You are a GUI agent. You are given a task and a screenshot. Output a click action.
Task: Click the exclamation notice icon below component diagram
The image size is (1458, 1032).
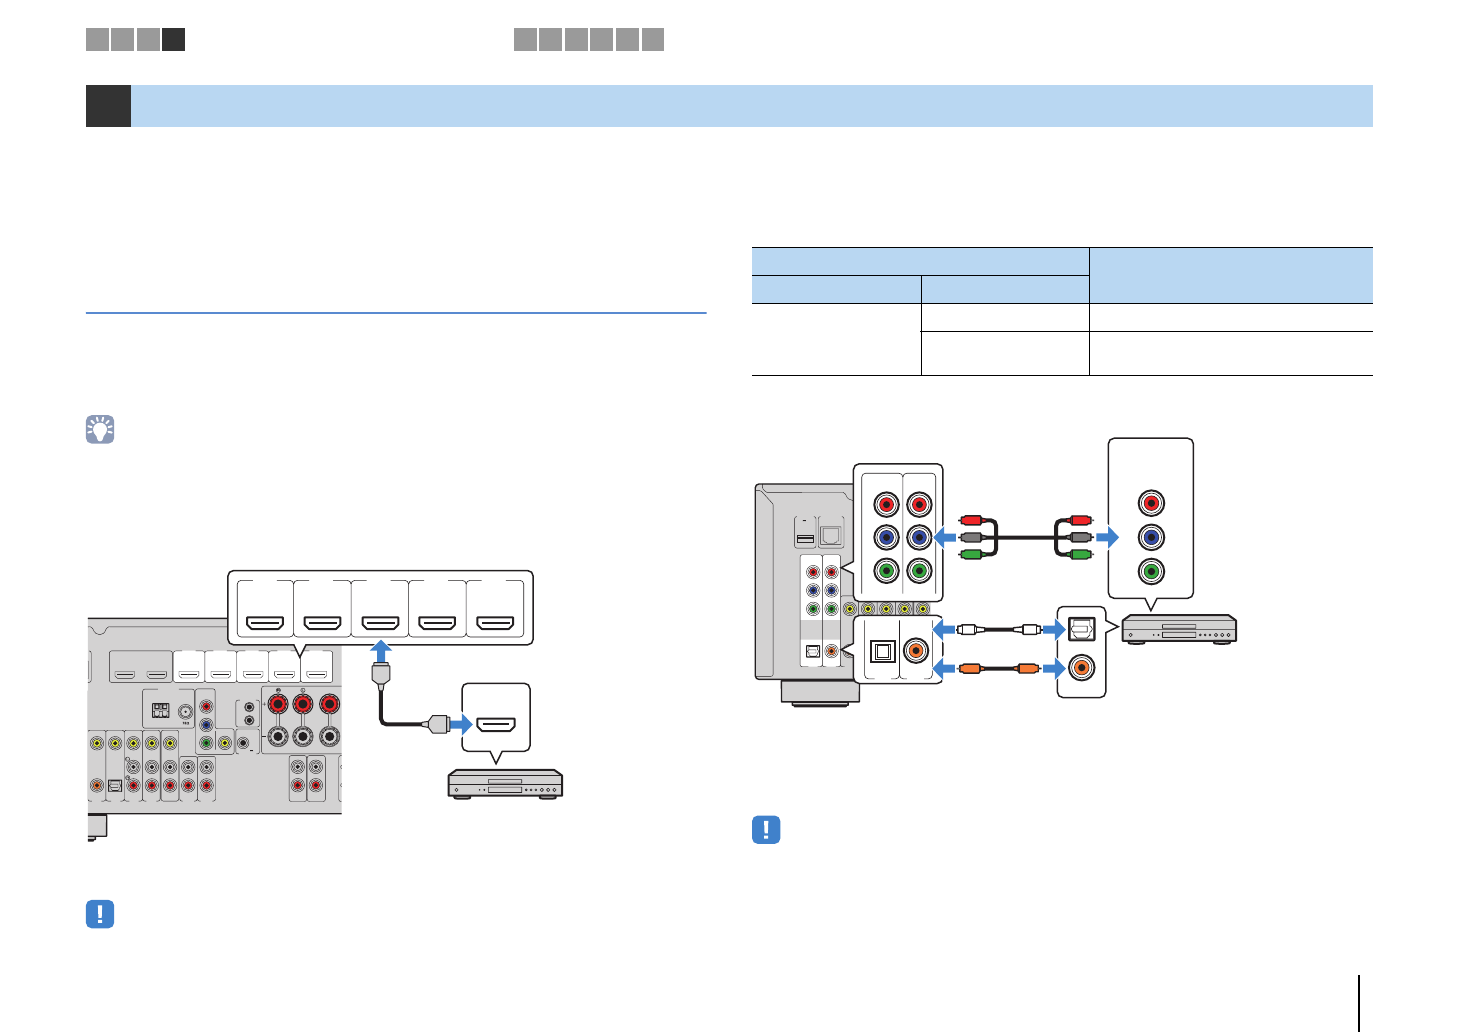pyautogui.click(x=766, y=830)
